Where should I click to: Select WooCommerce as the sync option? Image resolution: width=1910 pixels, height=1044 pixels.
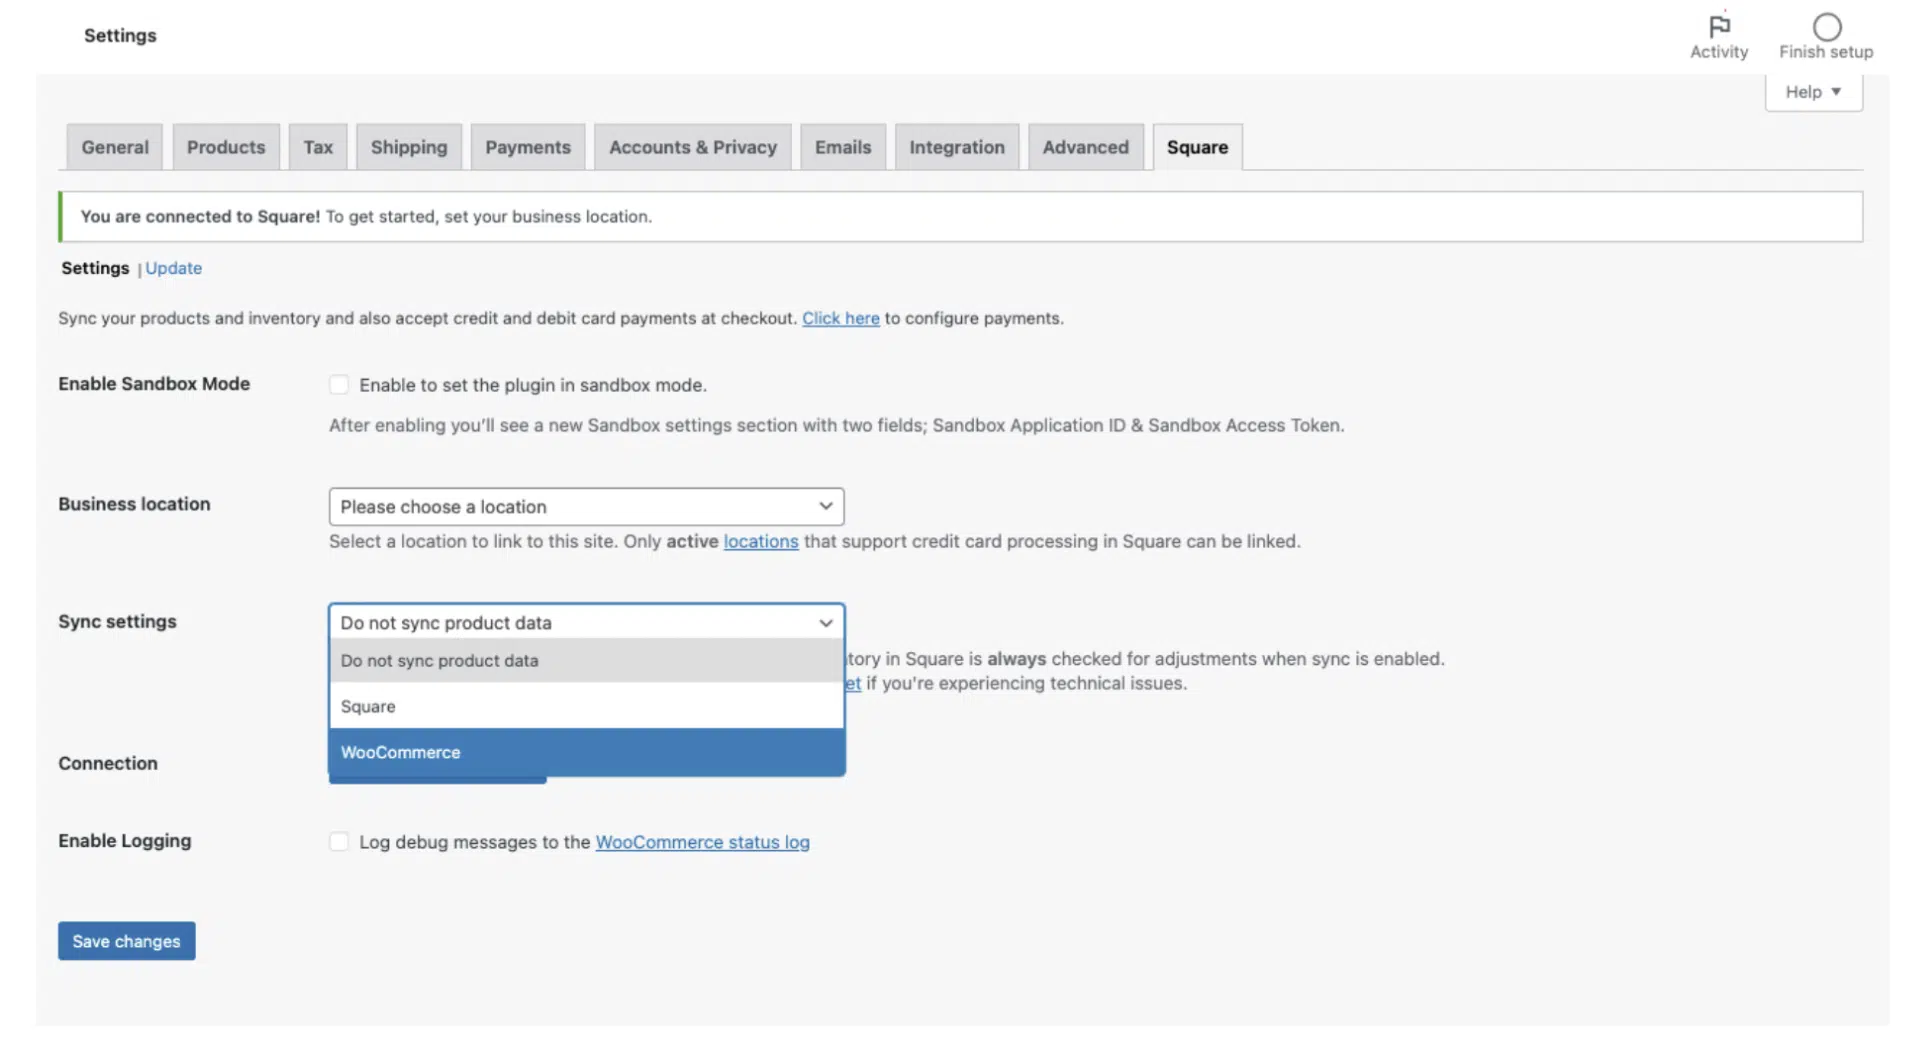(x=400, y=752)
